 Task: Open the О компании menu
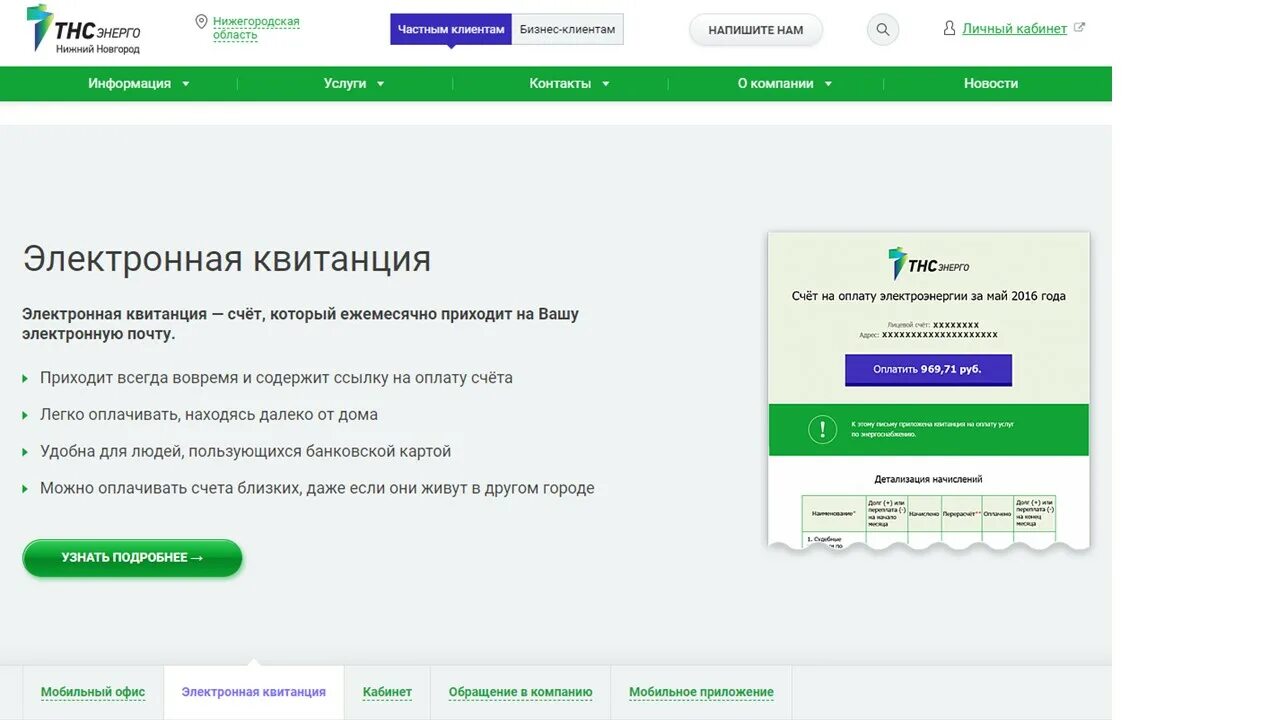click(x=776, y=84)
